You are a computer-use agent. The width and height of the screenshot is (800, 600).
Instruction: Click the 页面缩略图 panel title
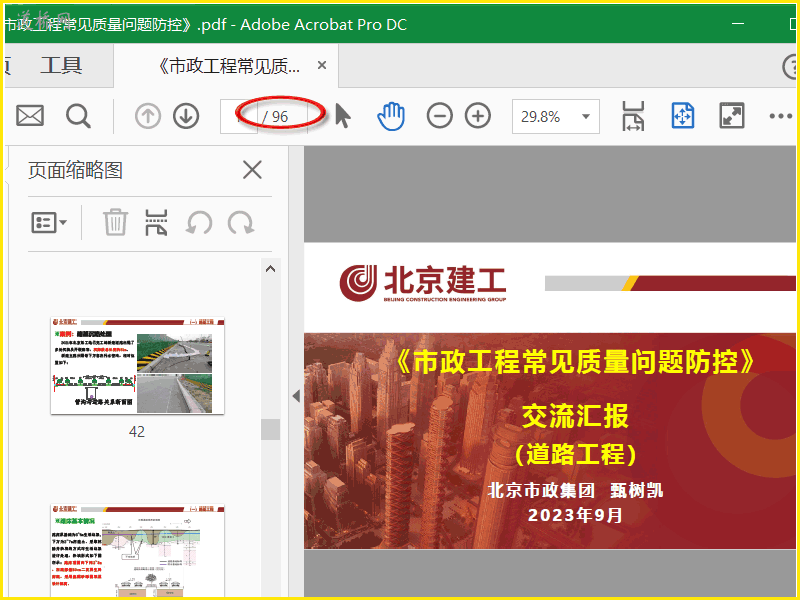(76, 170)
